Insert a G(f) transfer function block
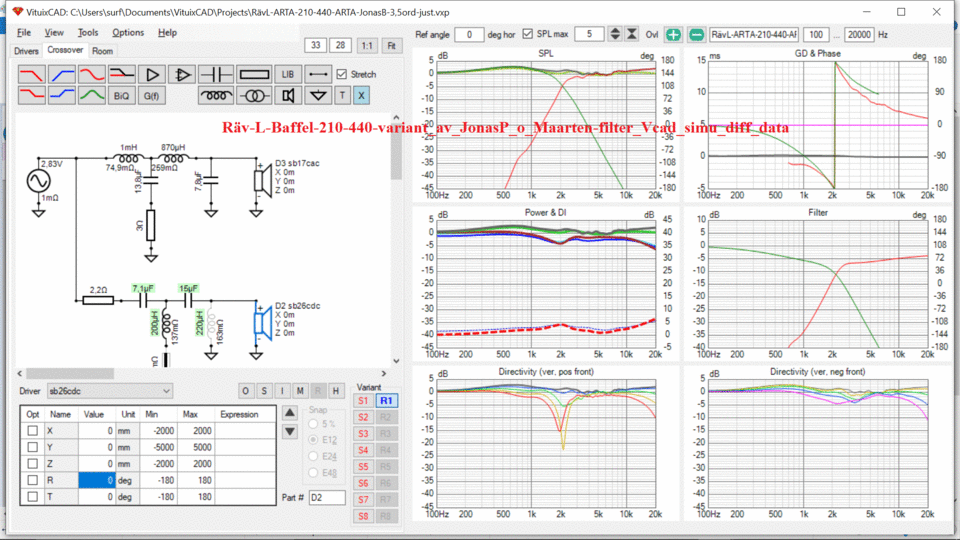Viewport: 960px width, 540px height. coord(152,96)
